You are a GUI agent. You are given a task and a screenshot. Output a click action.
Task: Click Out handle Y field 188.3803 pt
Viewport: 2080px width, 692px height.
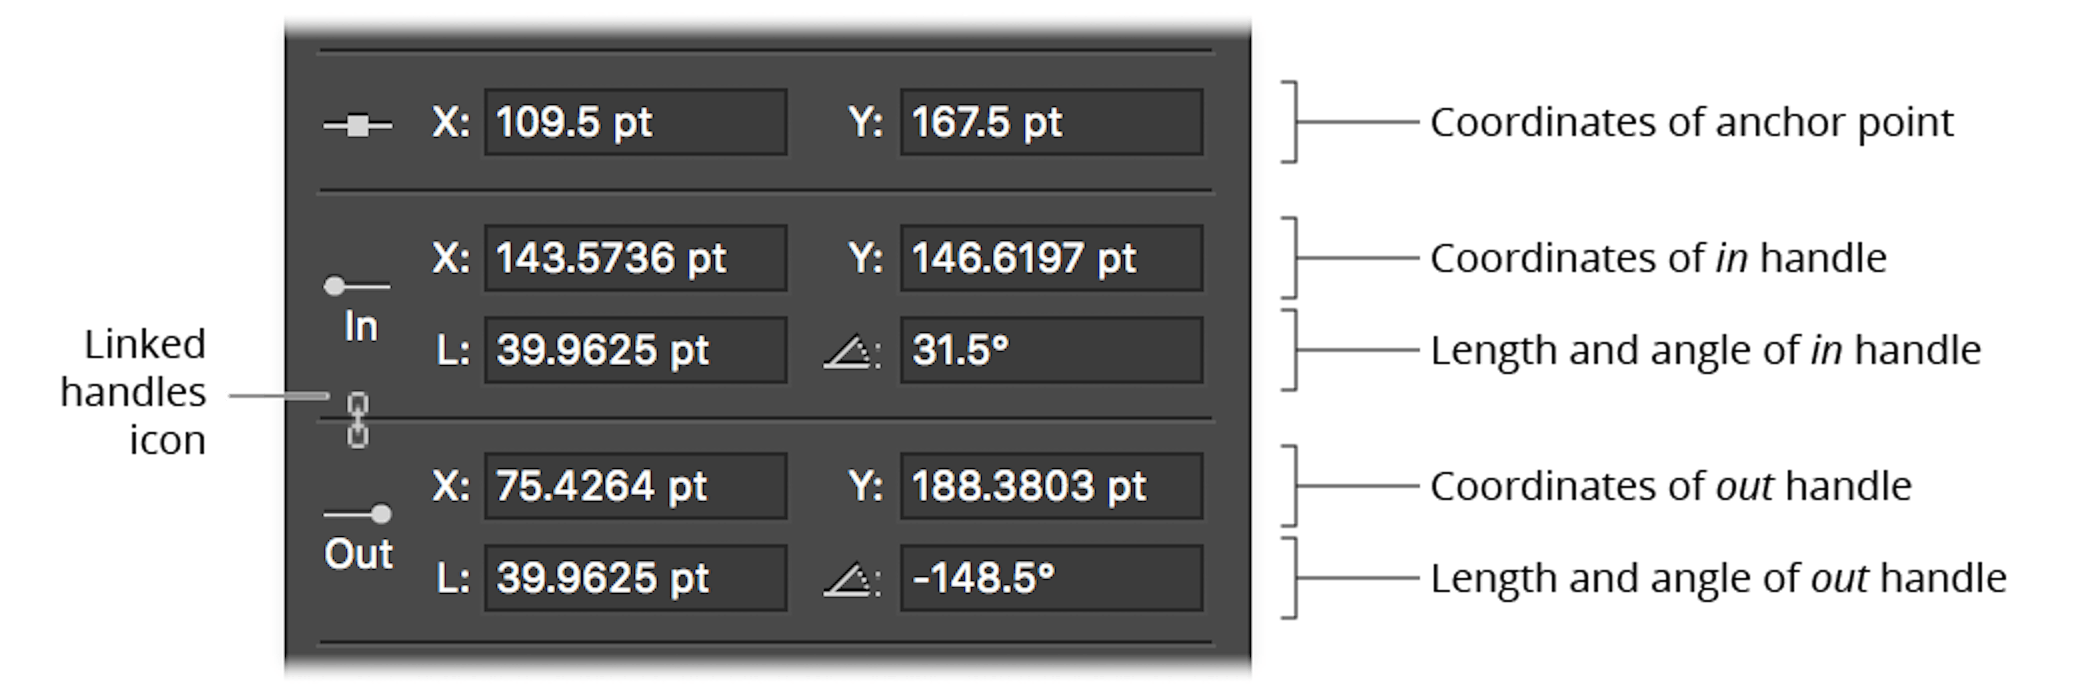[1051, 487]
